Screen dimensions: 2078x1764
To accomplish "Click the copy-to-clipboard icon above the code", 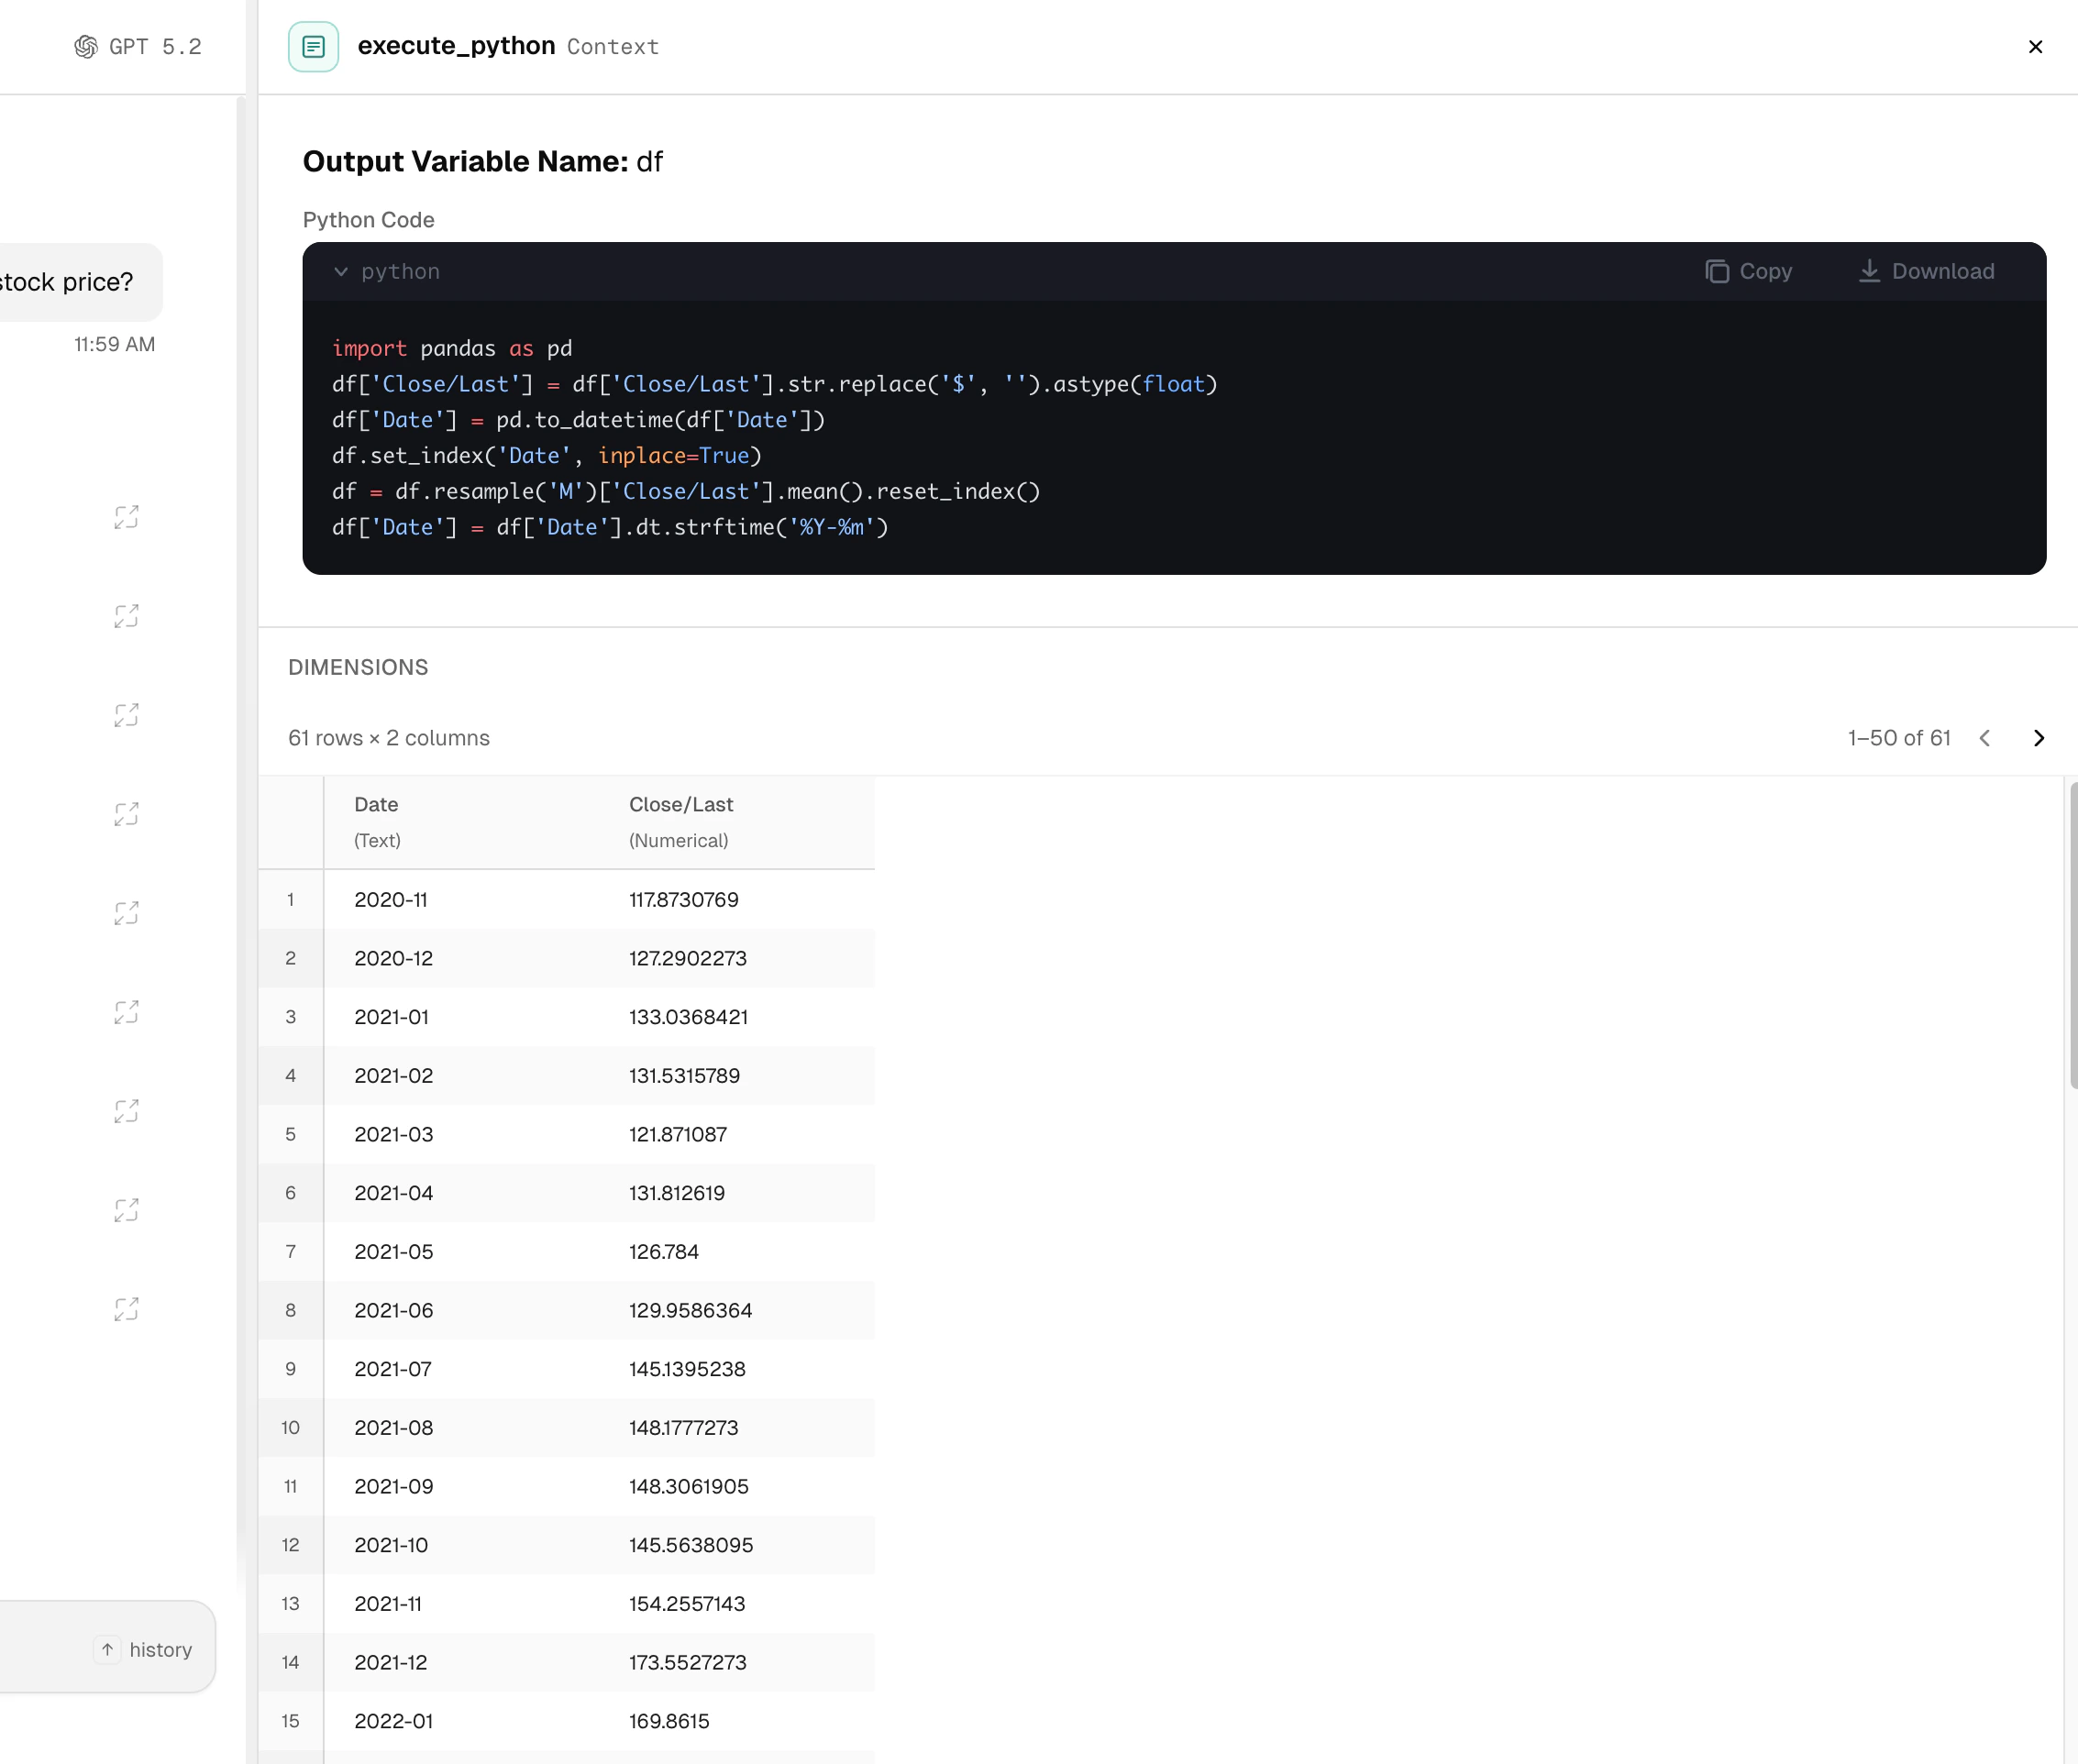I will tap(1716, 271).
